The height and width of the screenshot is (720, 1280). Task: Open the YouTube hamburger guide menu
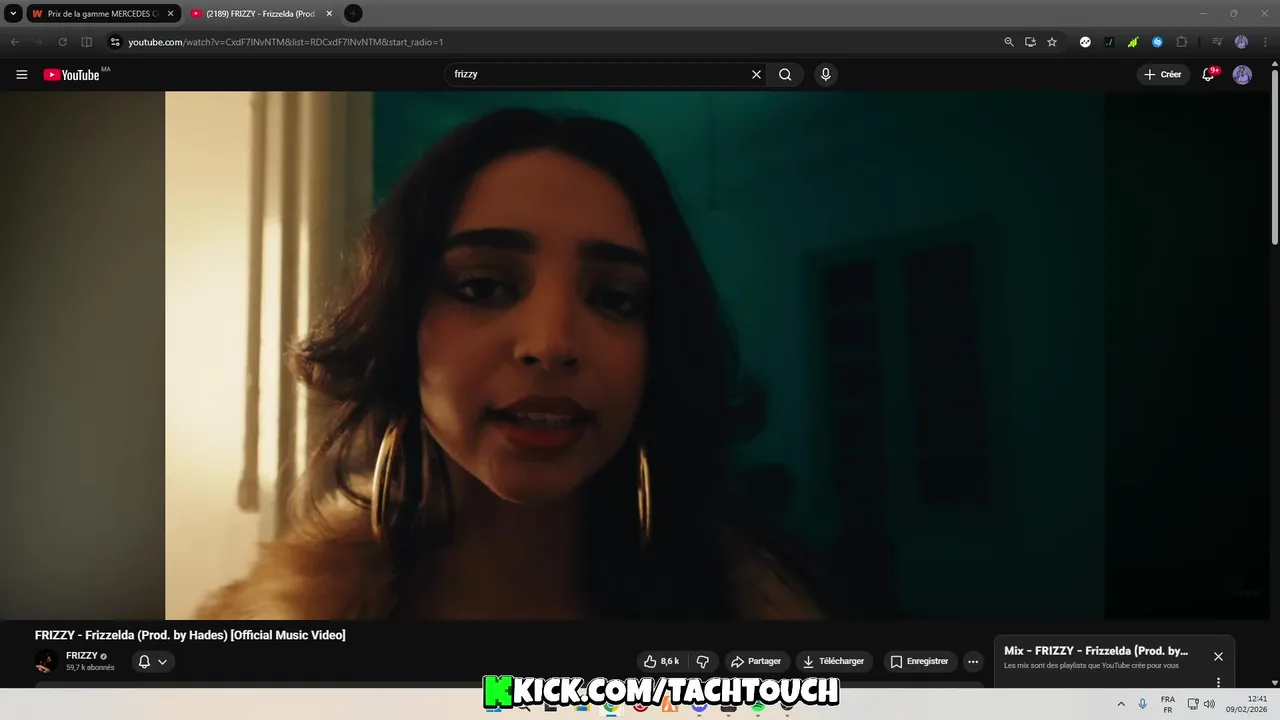[x=21, y=74]
